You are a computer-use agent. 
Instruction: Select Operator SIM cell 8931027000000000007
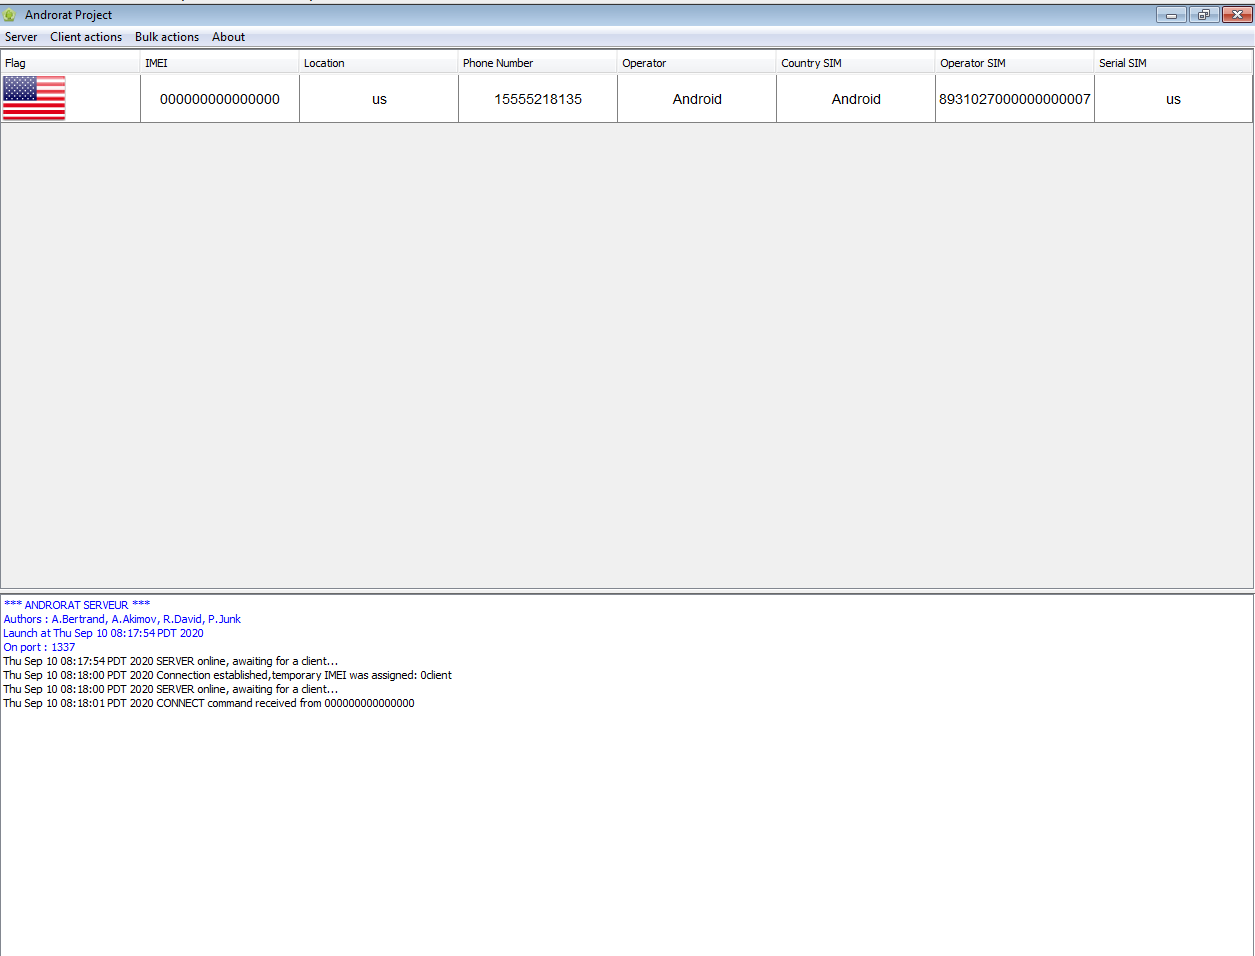[x=1015, y=99]
